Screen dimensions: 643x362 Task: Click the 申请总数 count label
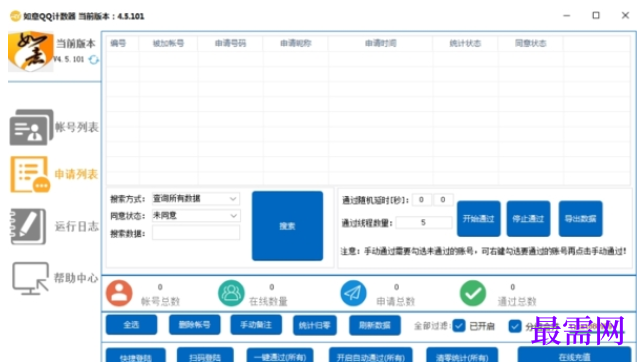tap(396, 301)
